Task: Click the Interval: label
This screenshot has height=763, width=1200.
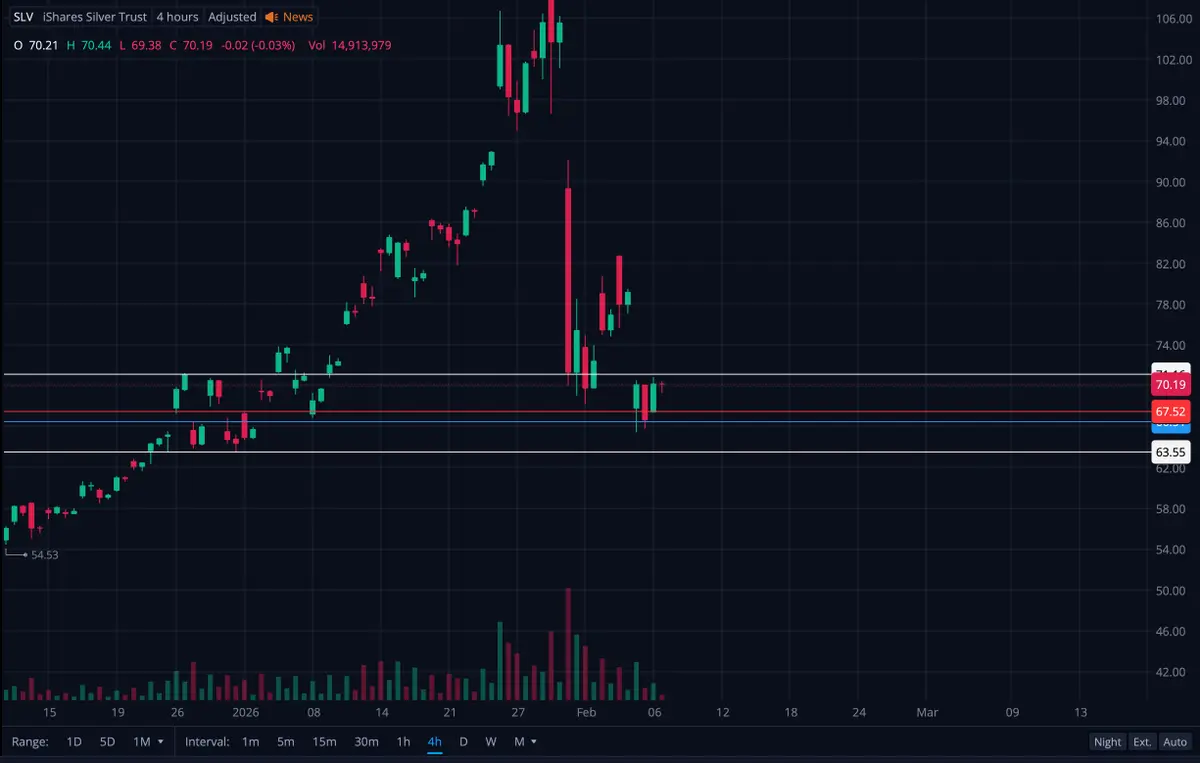Action: [207, 742]
